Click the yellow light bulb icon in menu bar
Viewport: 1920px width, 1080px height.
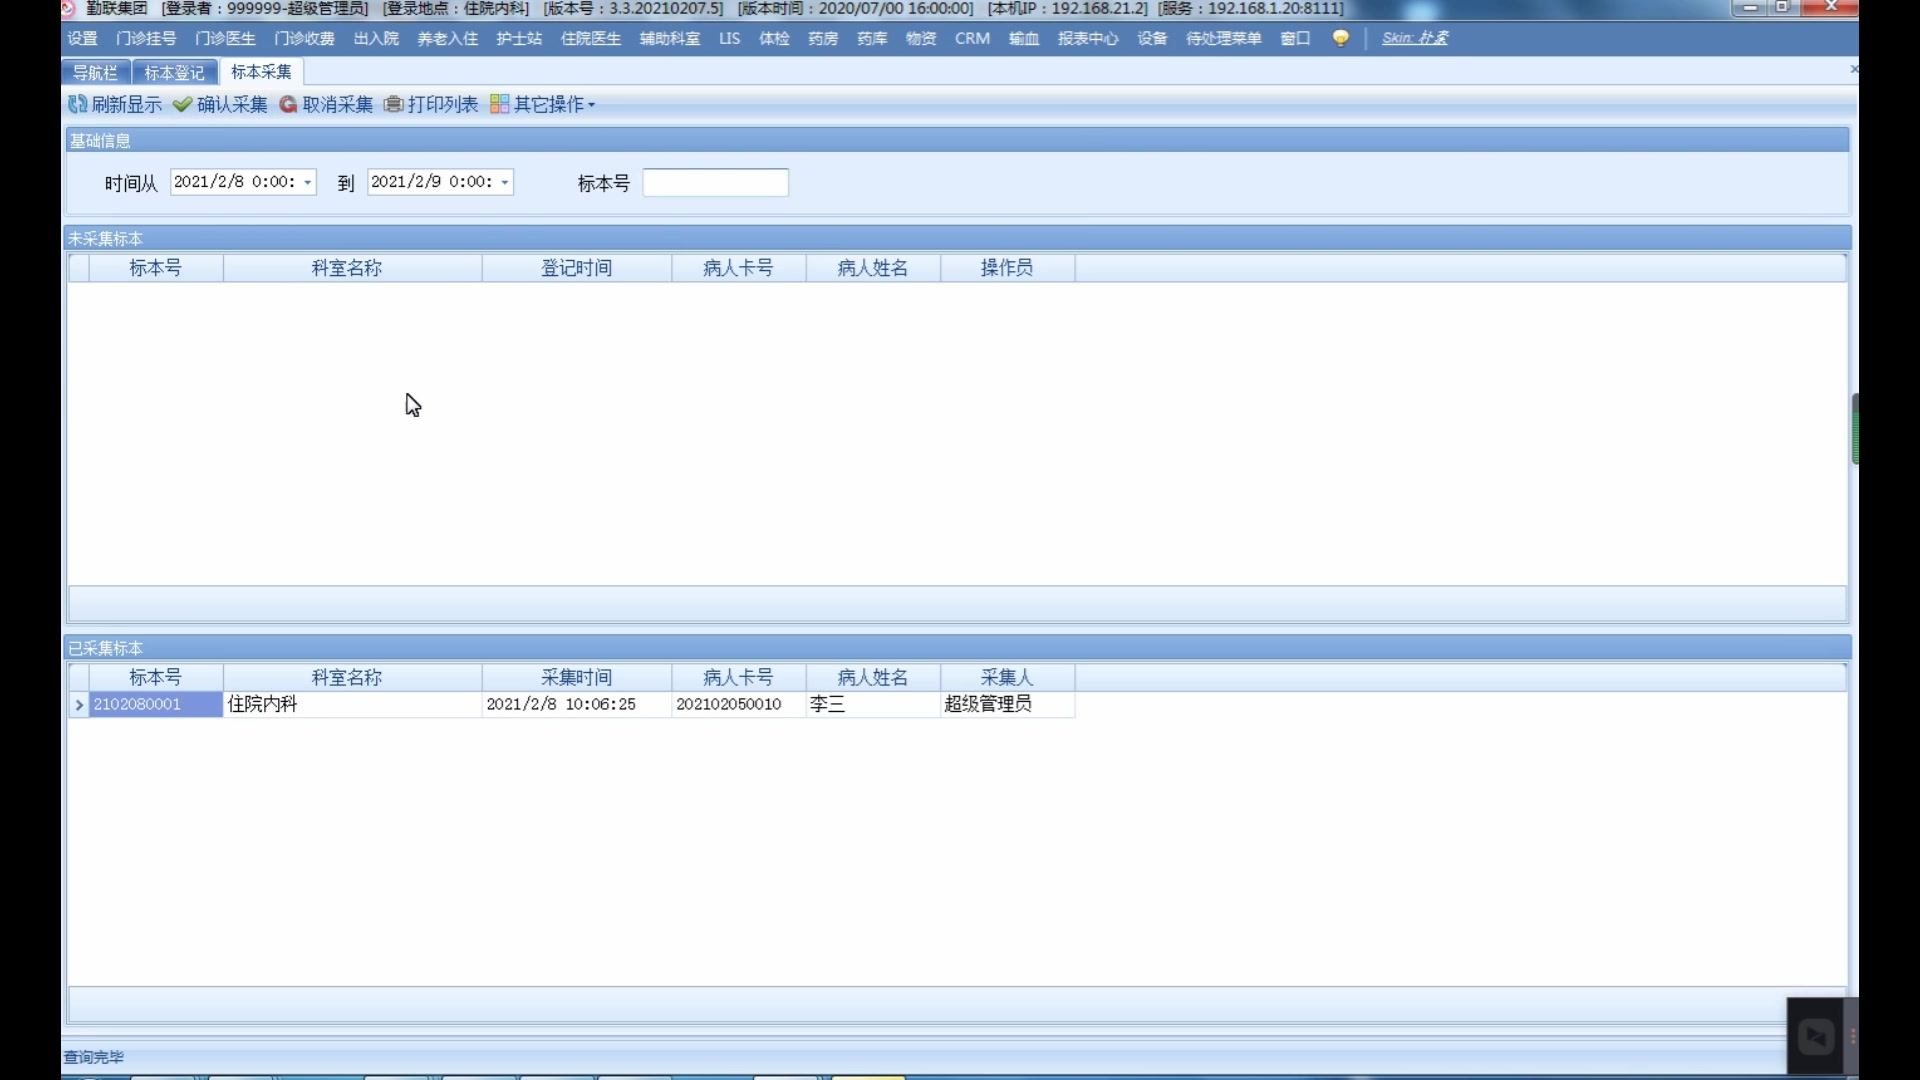(1340, 38)
